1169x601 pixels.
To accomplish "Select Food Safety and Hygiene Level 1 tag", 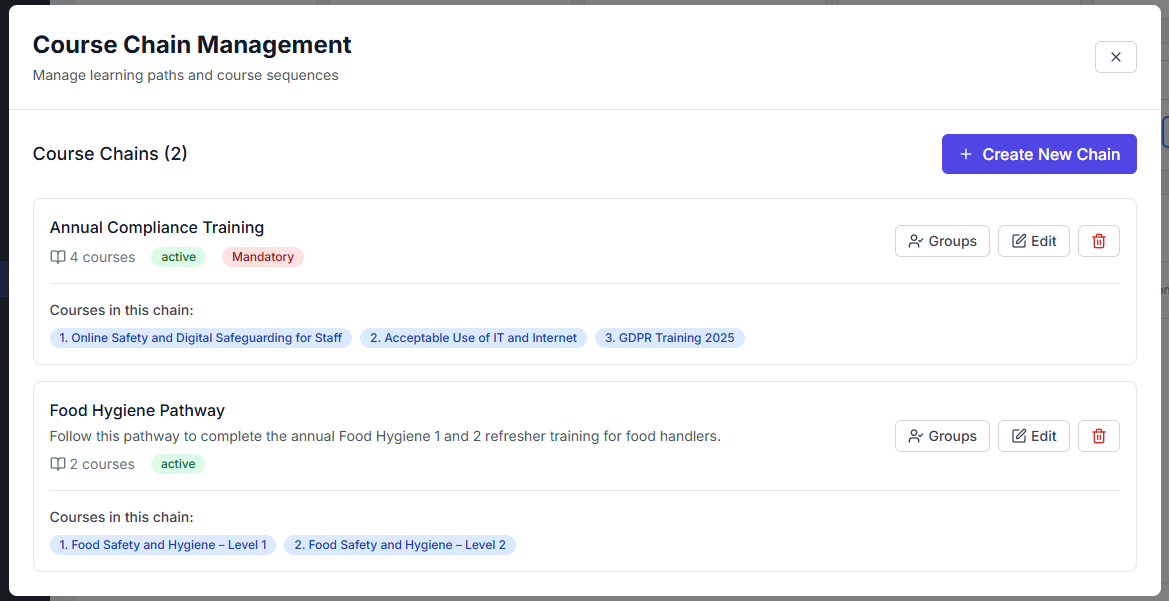I will [x=162, y=545].
